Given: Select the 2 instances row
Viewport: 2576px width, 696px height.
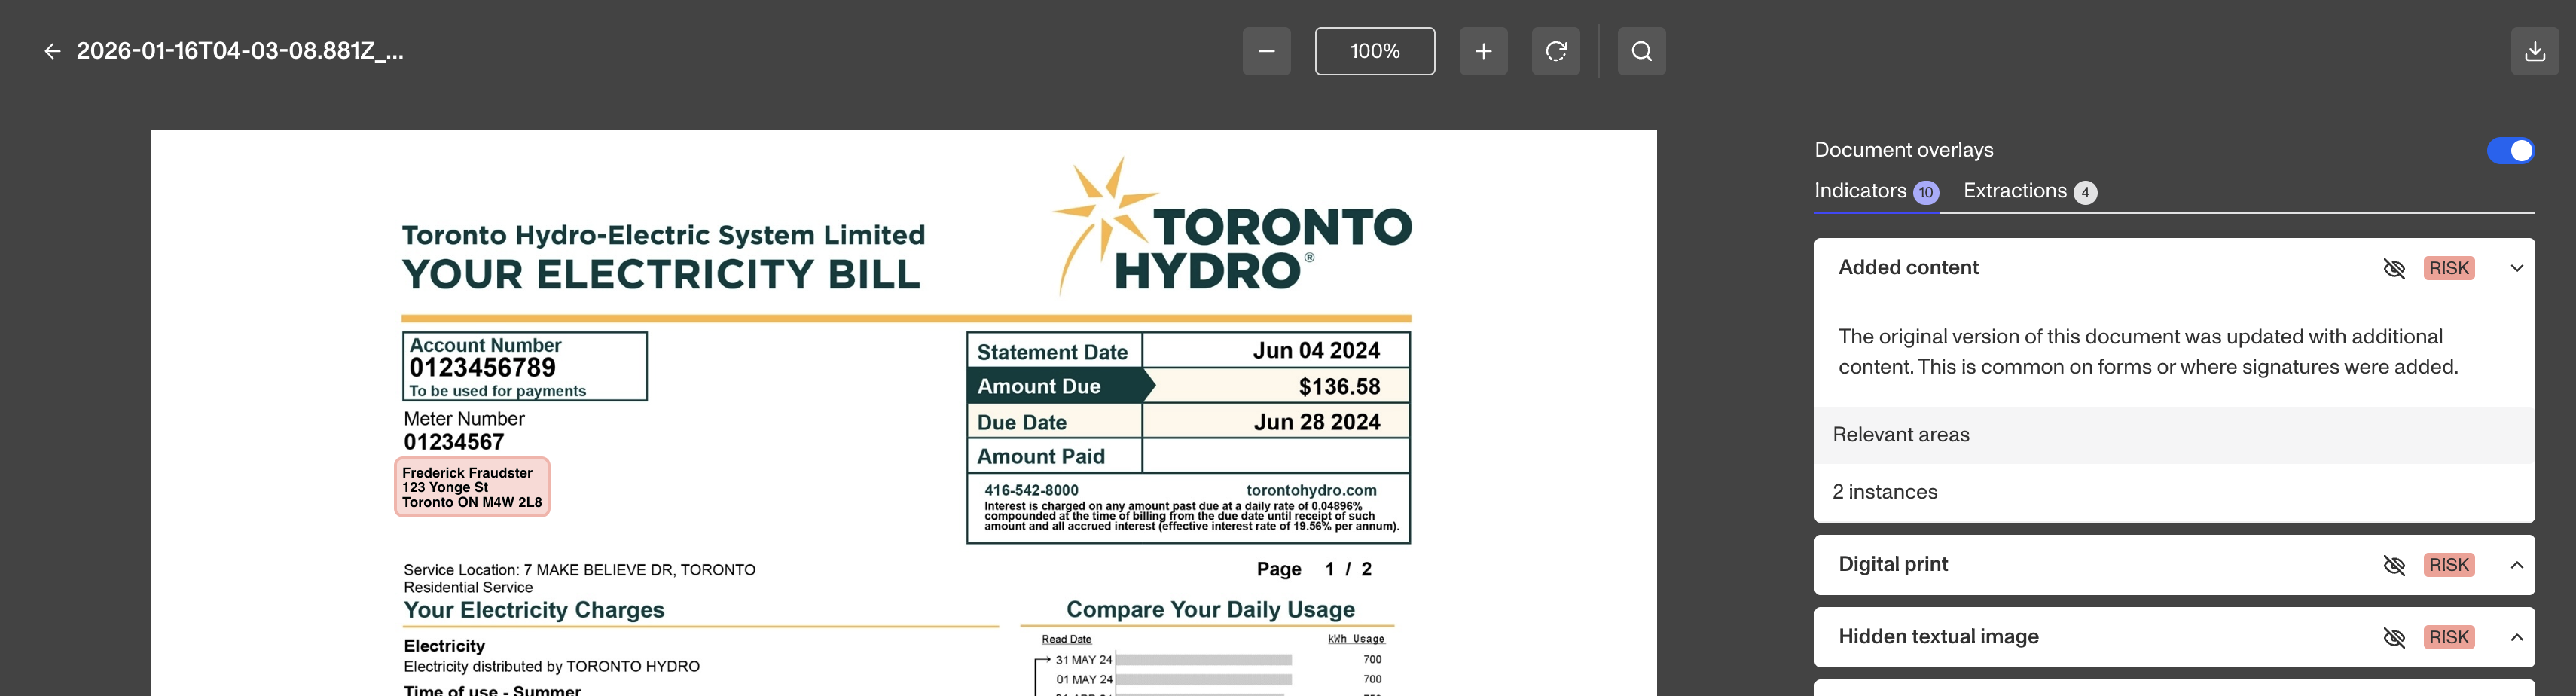Looking at the screenshot, I should click(x=2174, y=492).
